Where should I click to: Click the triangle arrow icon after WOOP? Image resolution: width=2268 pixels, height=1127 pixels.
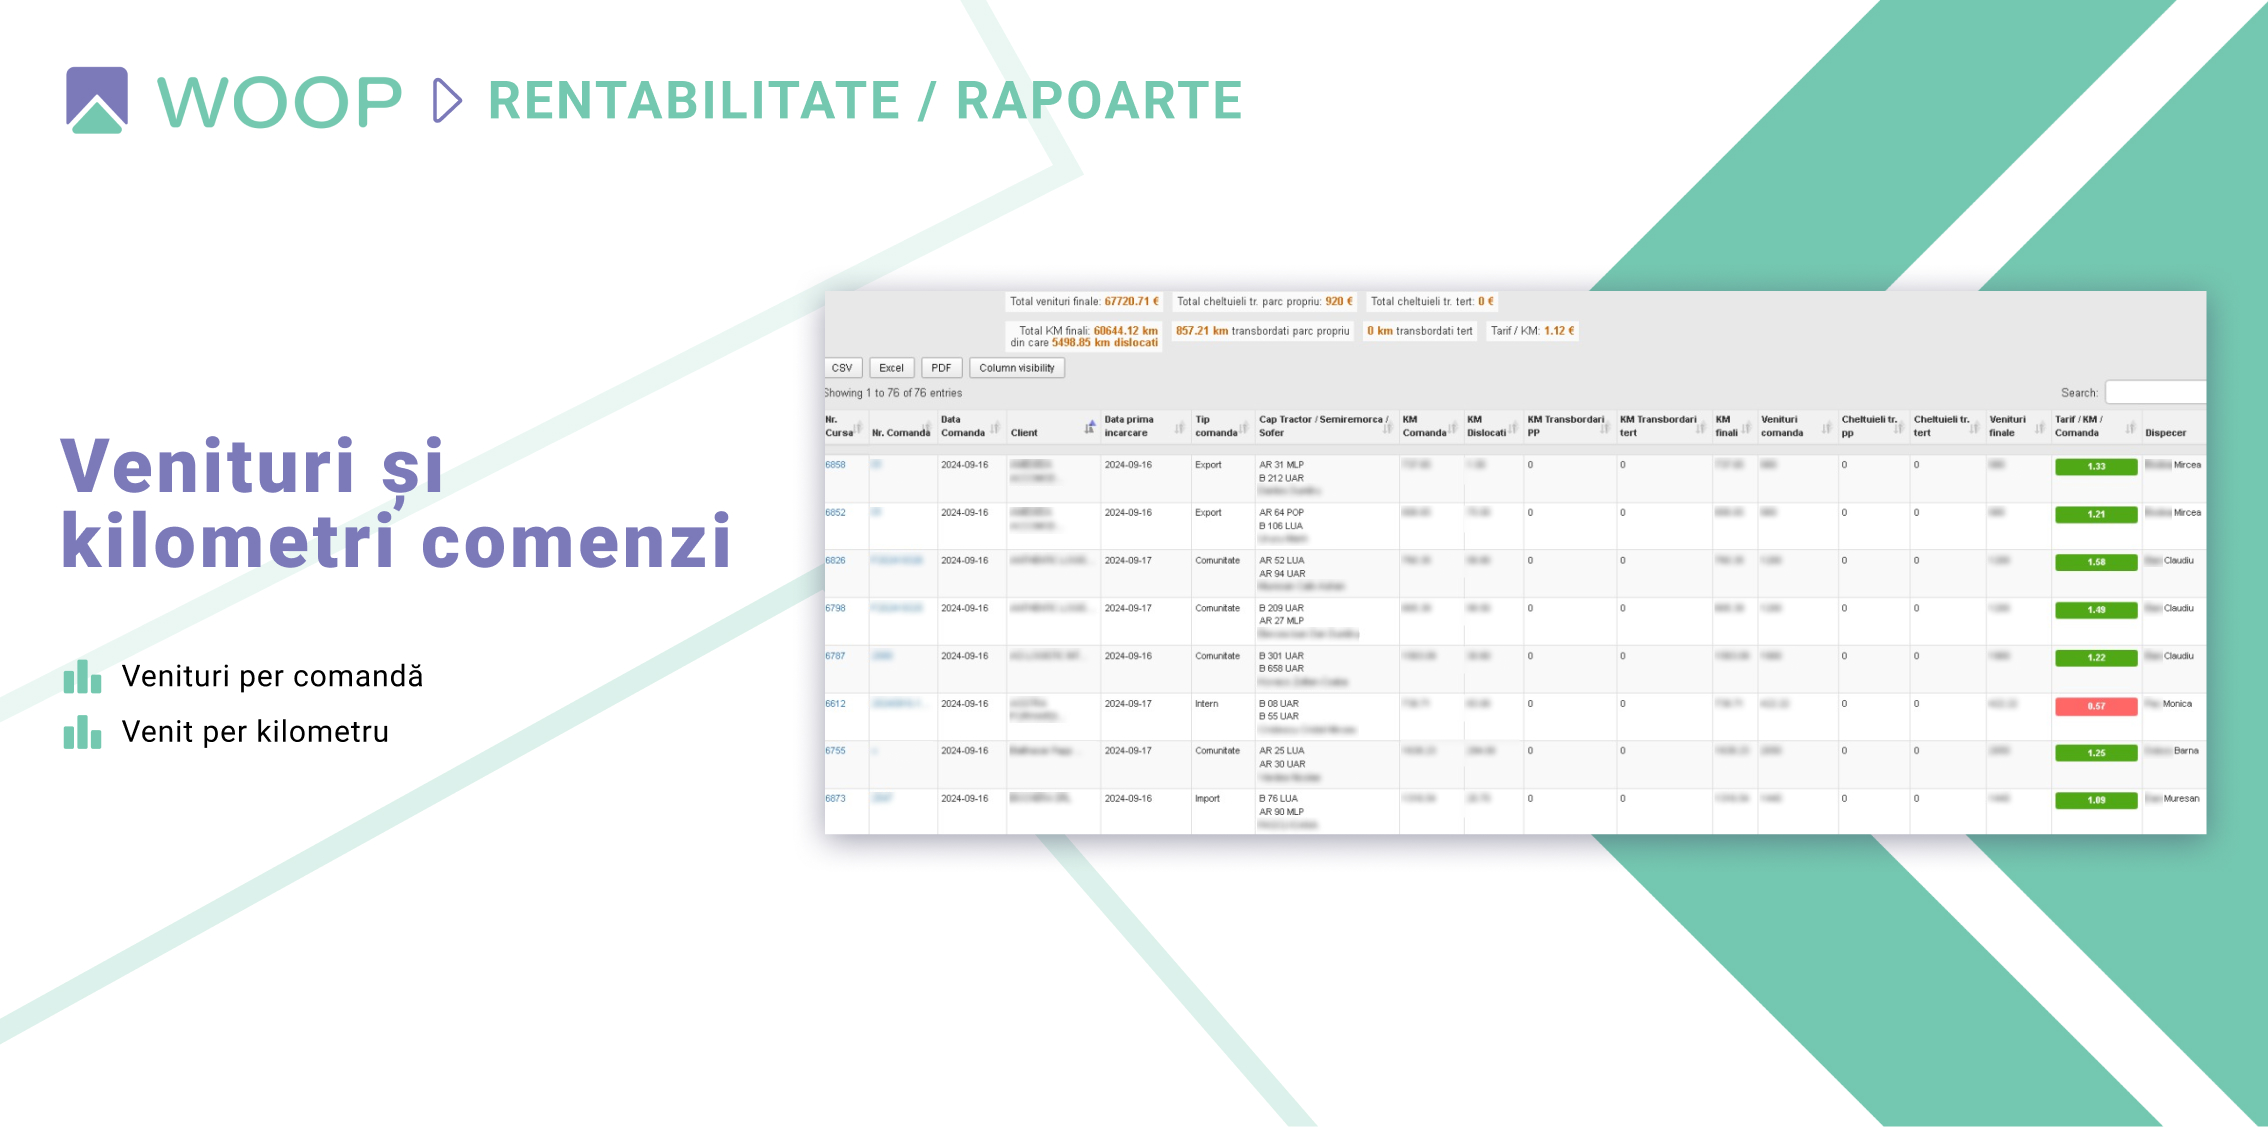coord(447,101)
